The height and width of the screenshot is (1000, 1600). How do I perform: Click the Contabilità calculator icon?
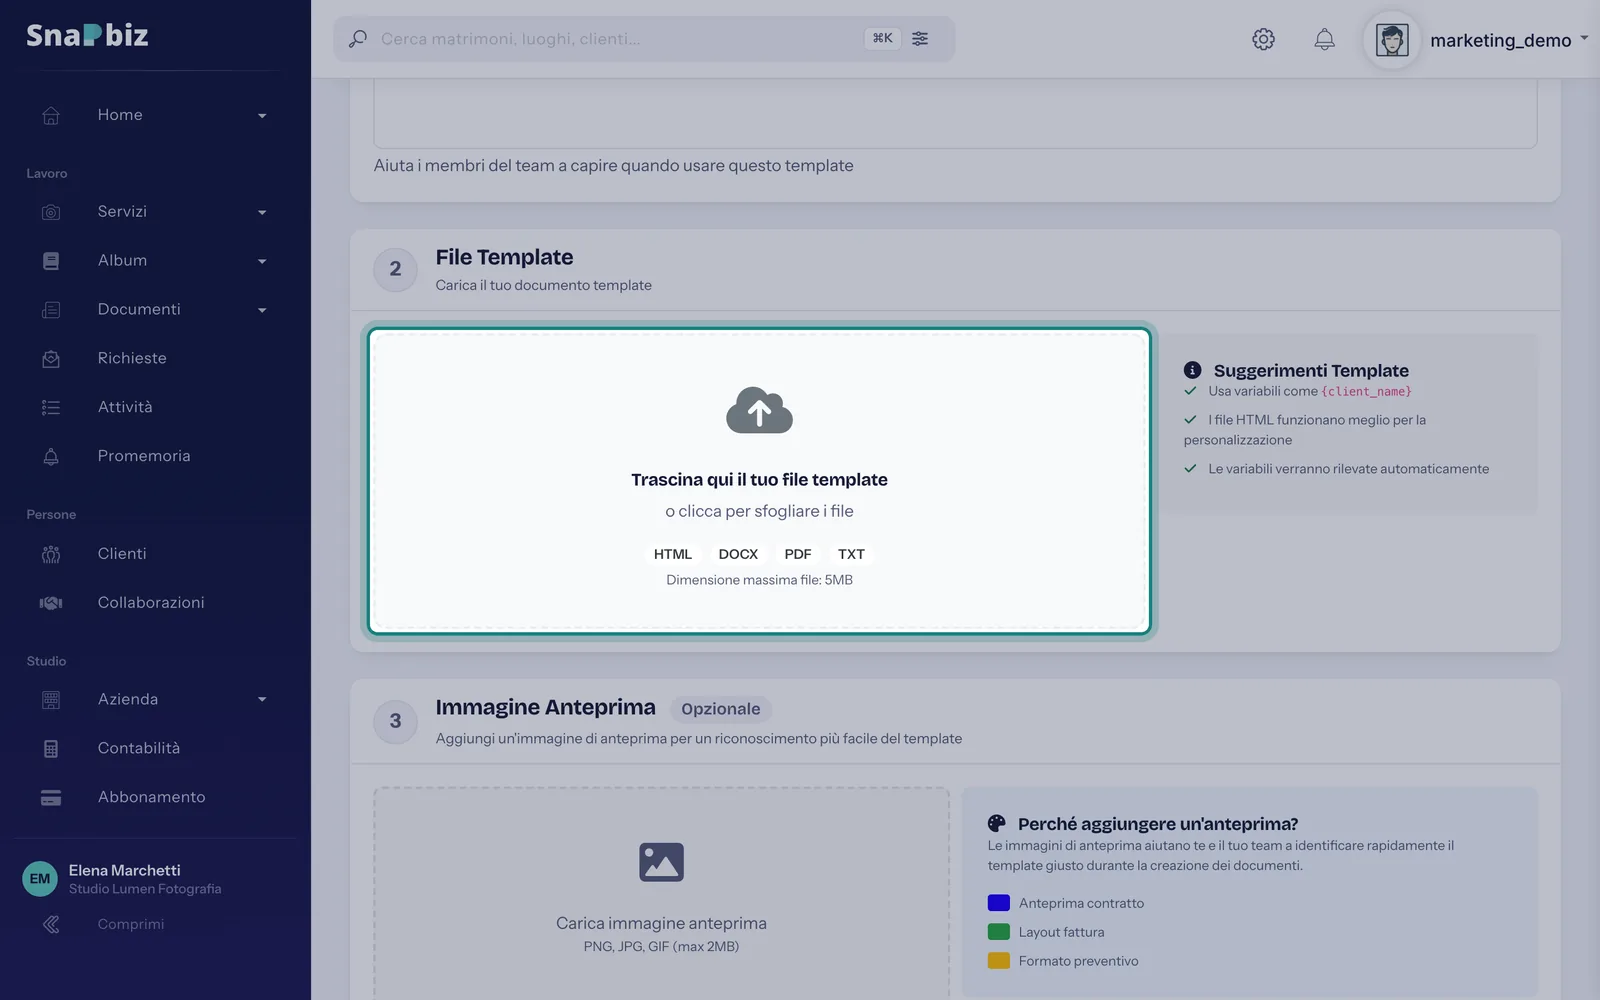coord(51,749)
